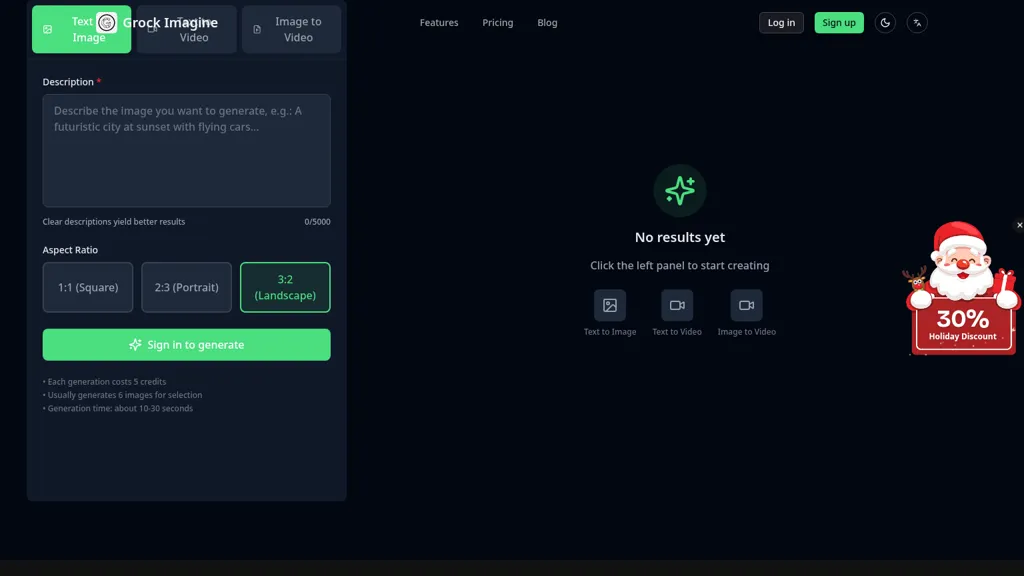
Task: Click the Log in button
Action: pos(781,23)
